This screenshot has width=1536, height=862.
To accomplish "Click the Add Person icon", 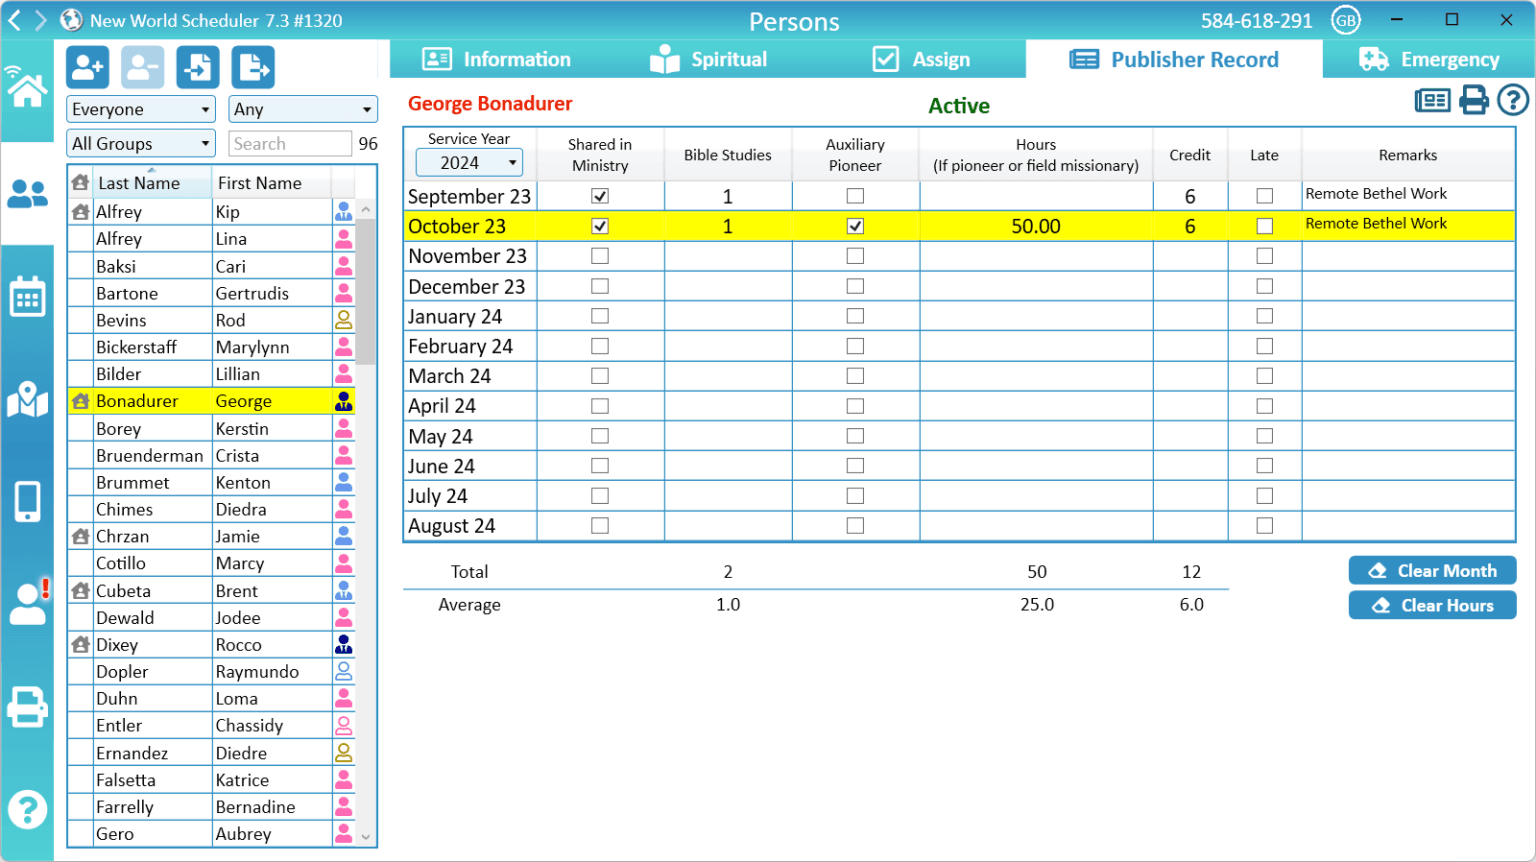I will (x=86, y=66).
